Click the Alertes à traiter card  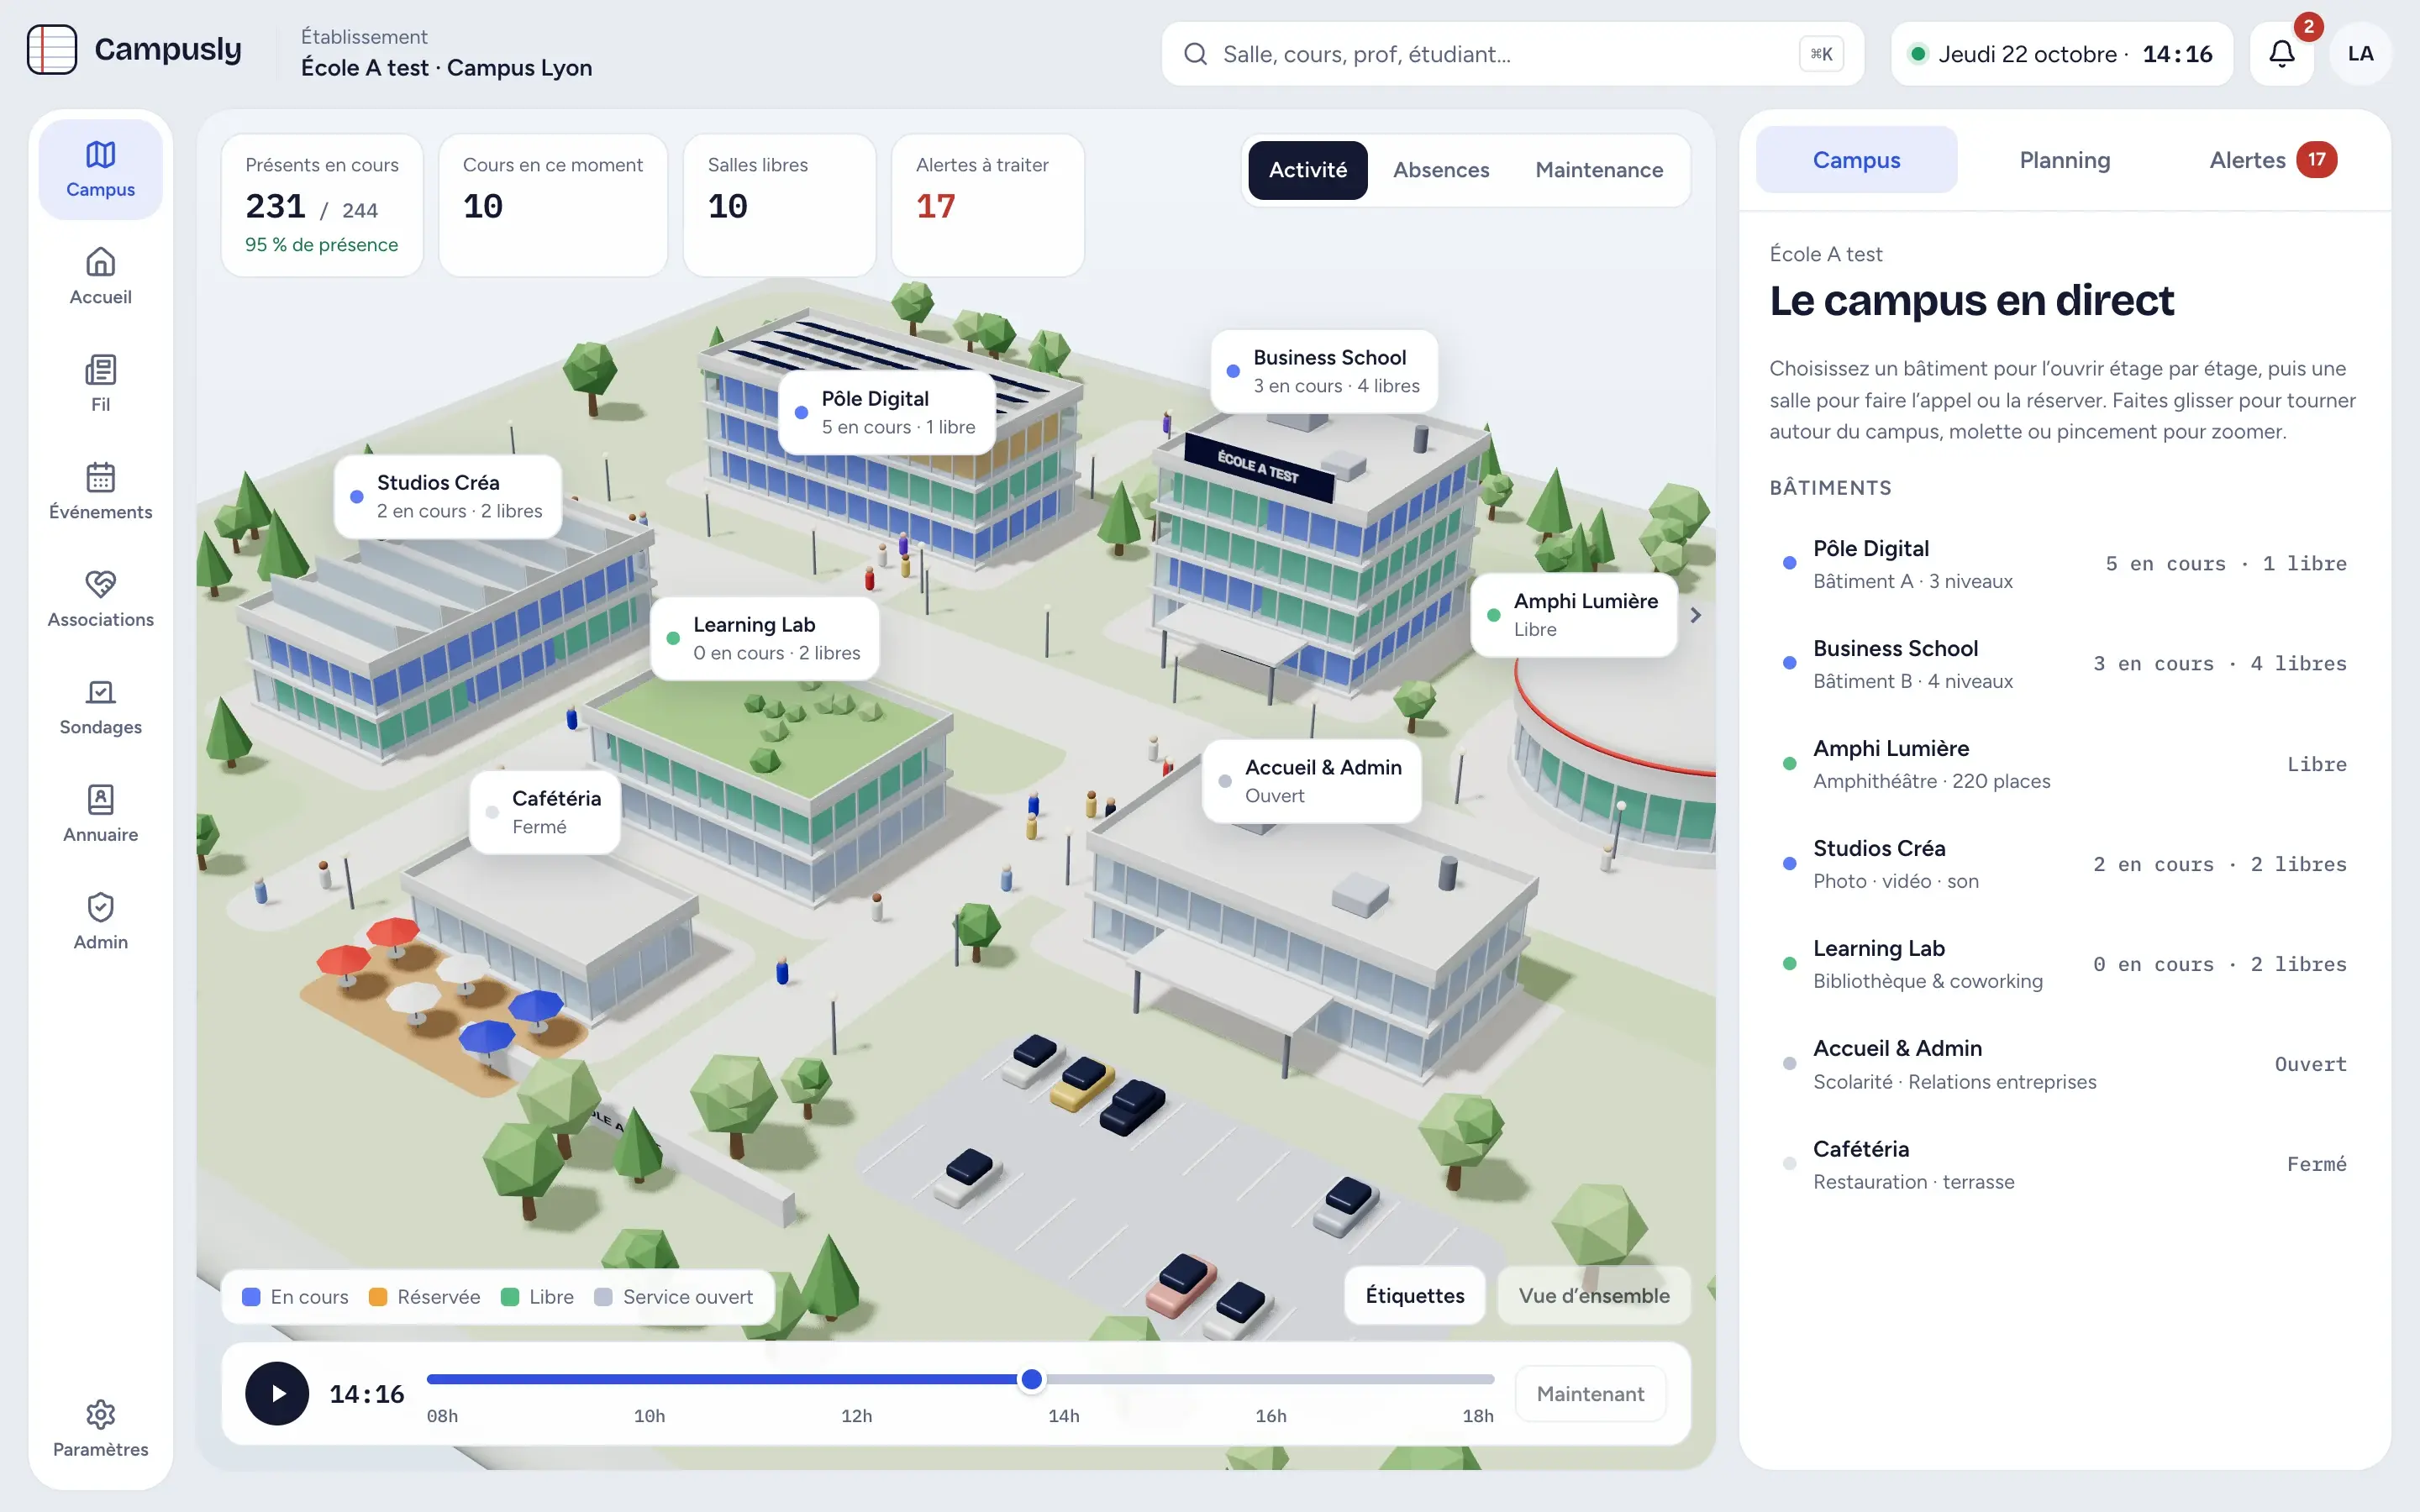pos(987,205)
